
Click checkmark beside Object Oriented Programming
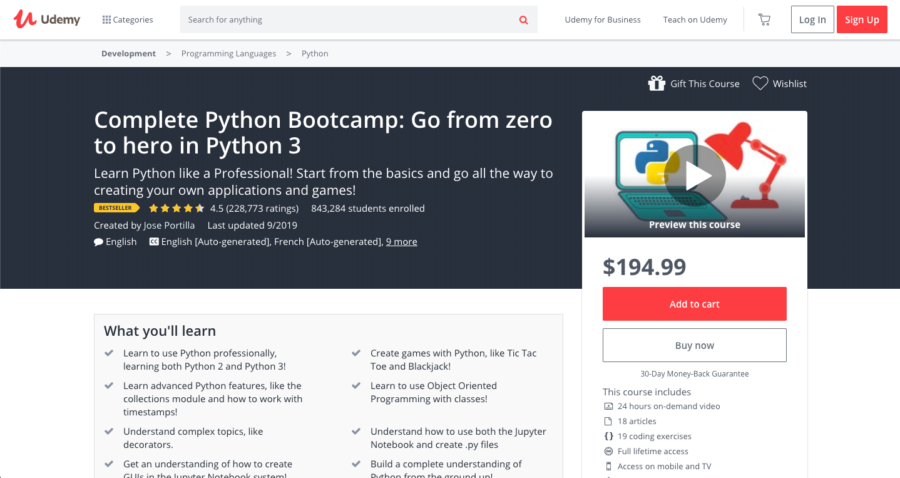356,386
